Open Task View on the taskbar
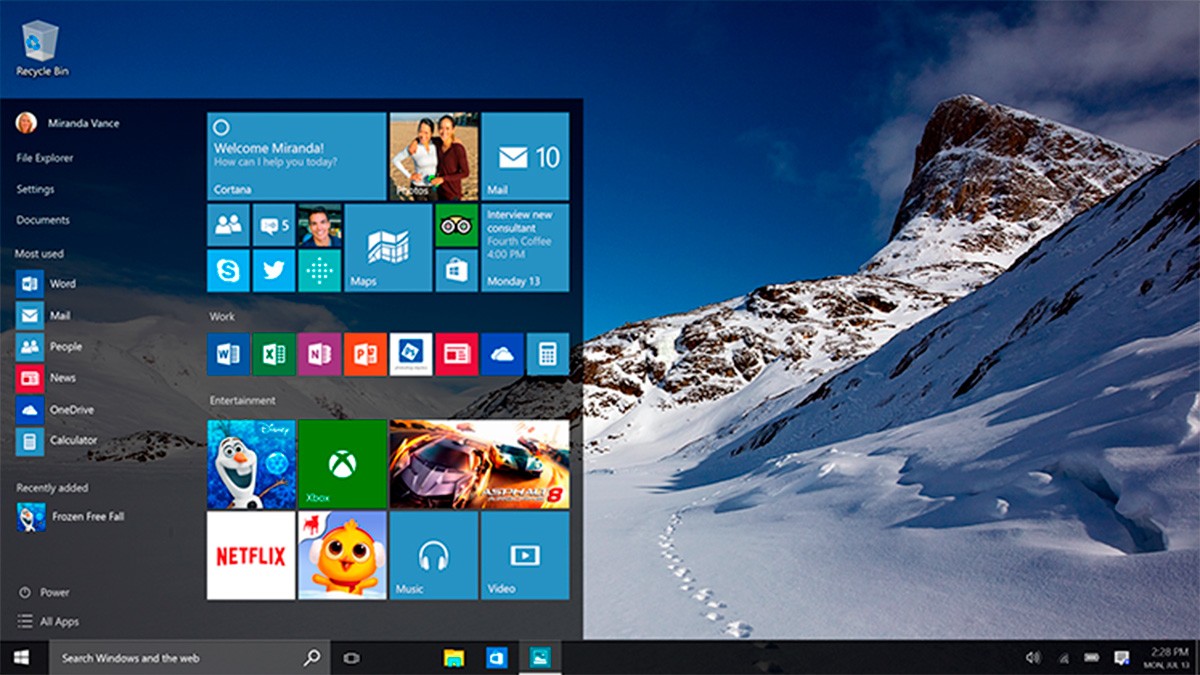1200x675 pixels. point(350,658)
